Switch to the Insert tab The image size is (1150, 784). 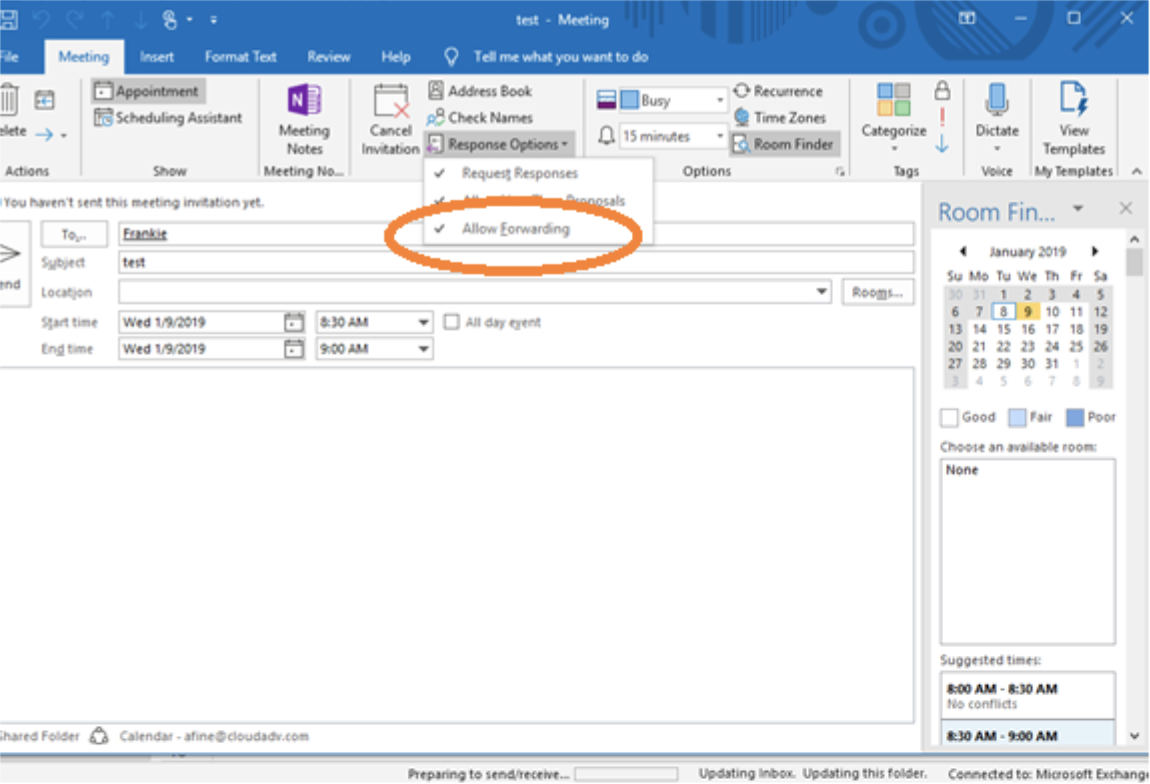pyautogui.click(x=157, y=57)
